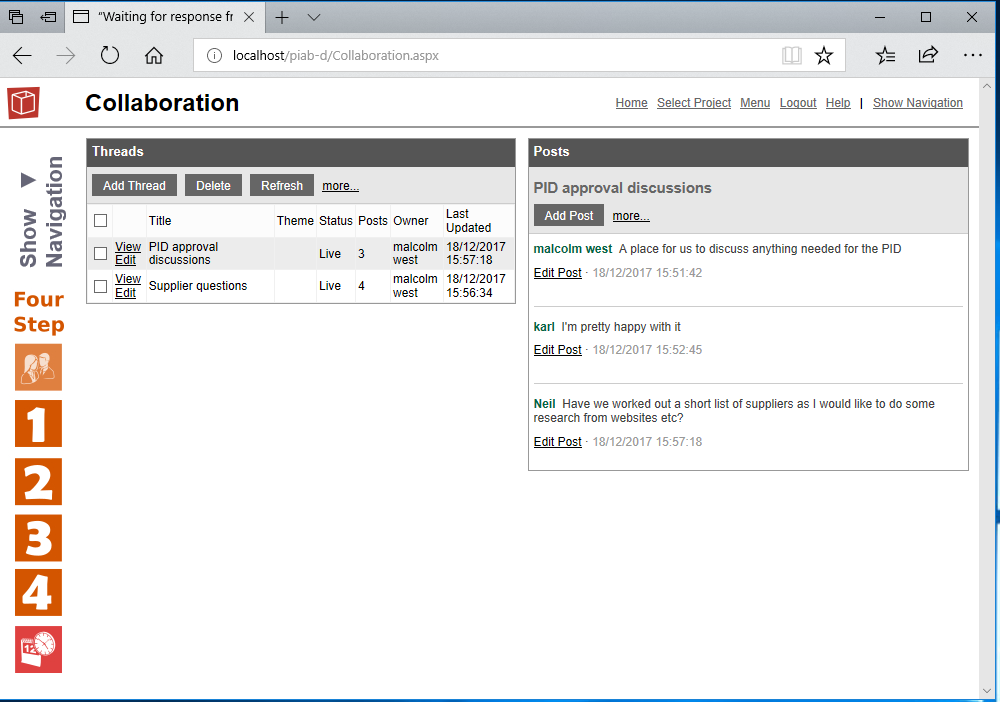Toggle the select-all threads header checkbox
Screen dimensions: 1000x702
click(x=100, y=221)
